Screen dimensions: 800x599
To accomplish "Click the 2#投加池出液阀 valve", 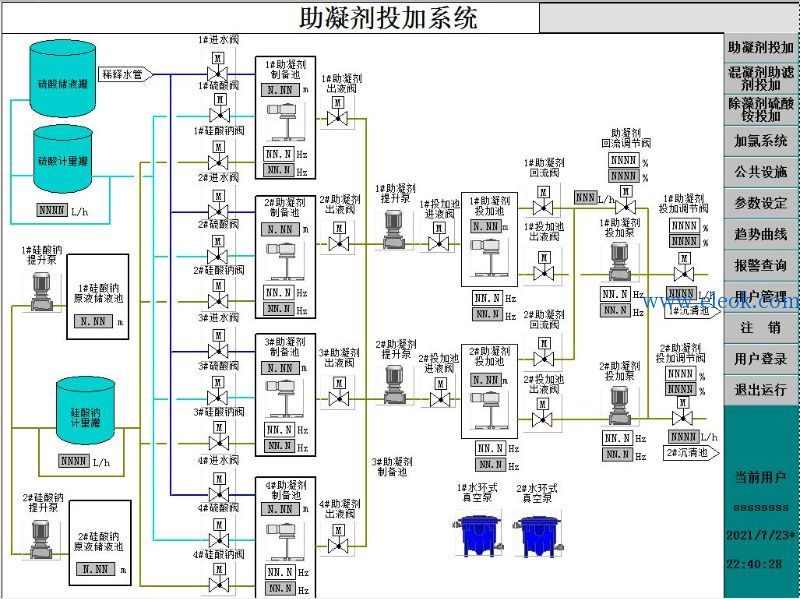I will (x=542, y=414).
